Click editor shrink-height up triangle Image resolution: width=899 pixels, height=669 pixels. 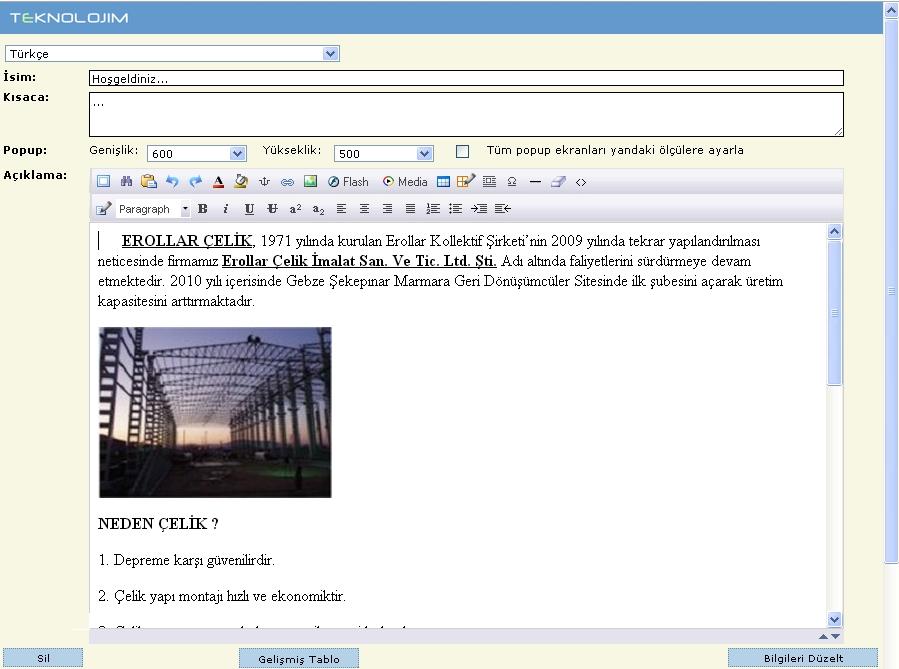(823, 636)
